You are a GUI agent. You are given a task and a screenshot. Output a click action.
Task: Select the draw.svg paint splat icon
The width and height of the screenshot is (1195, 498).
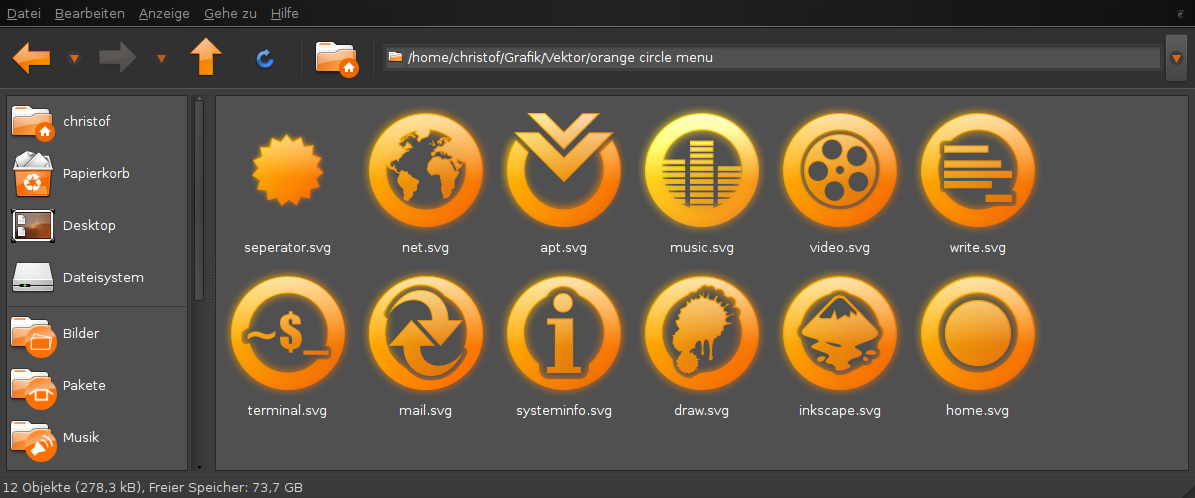click(x=702, y=333)
